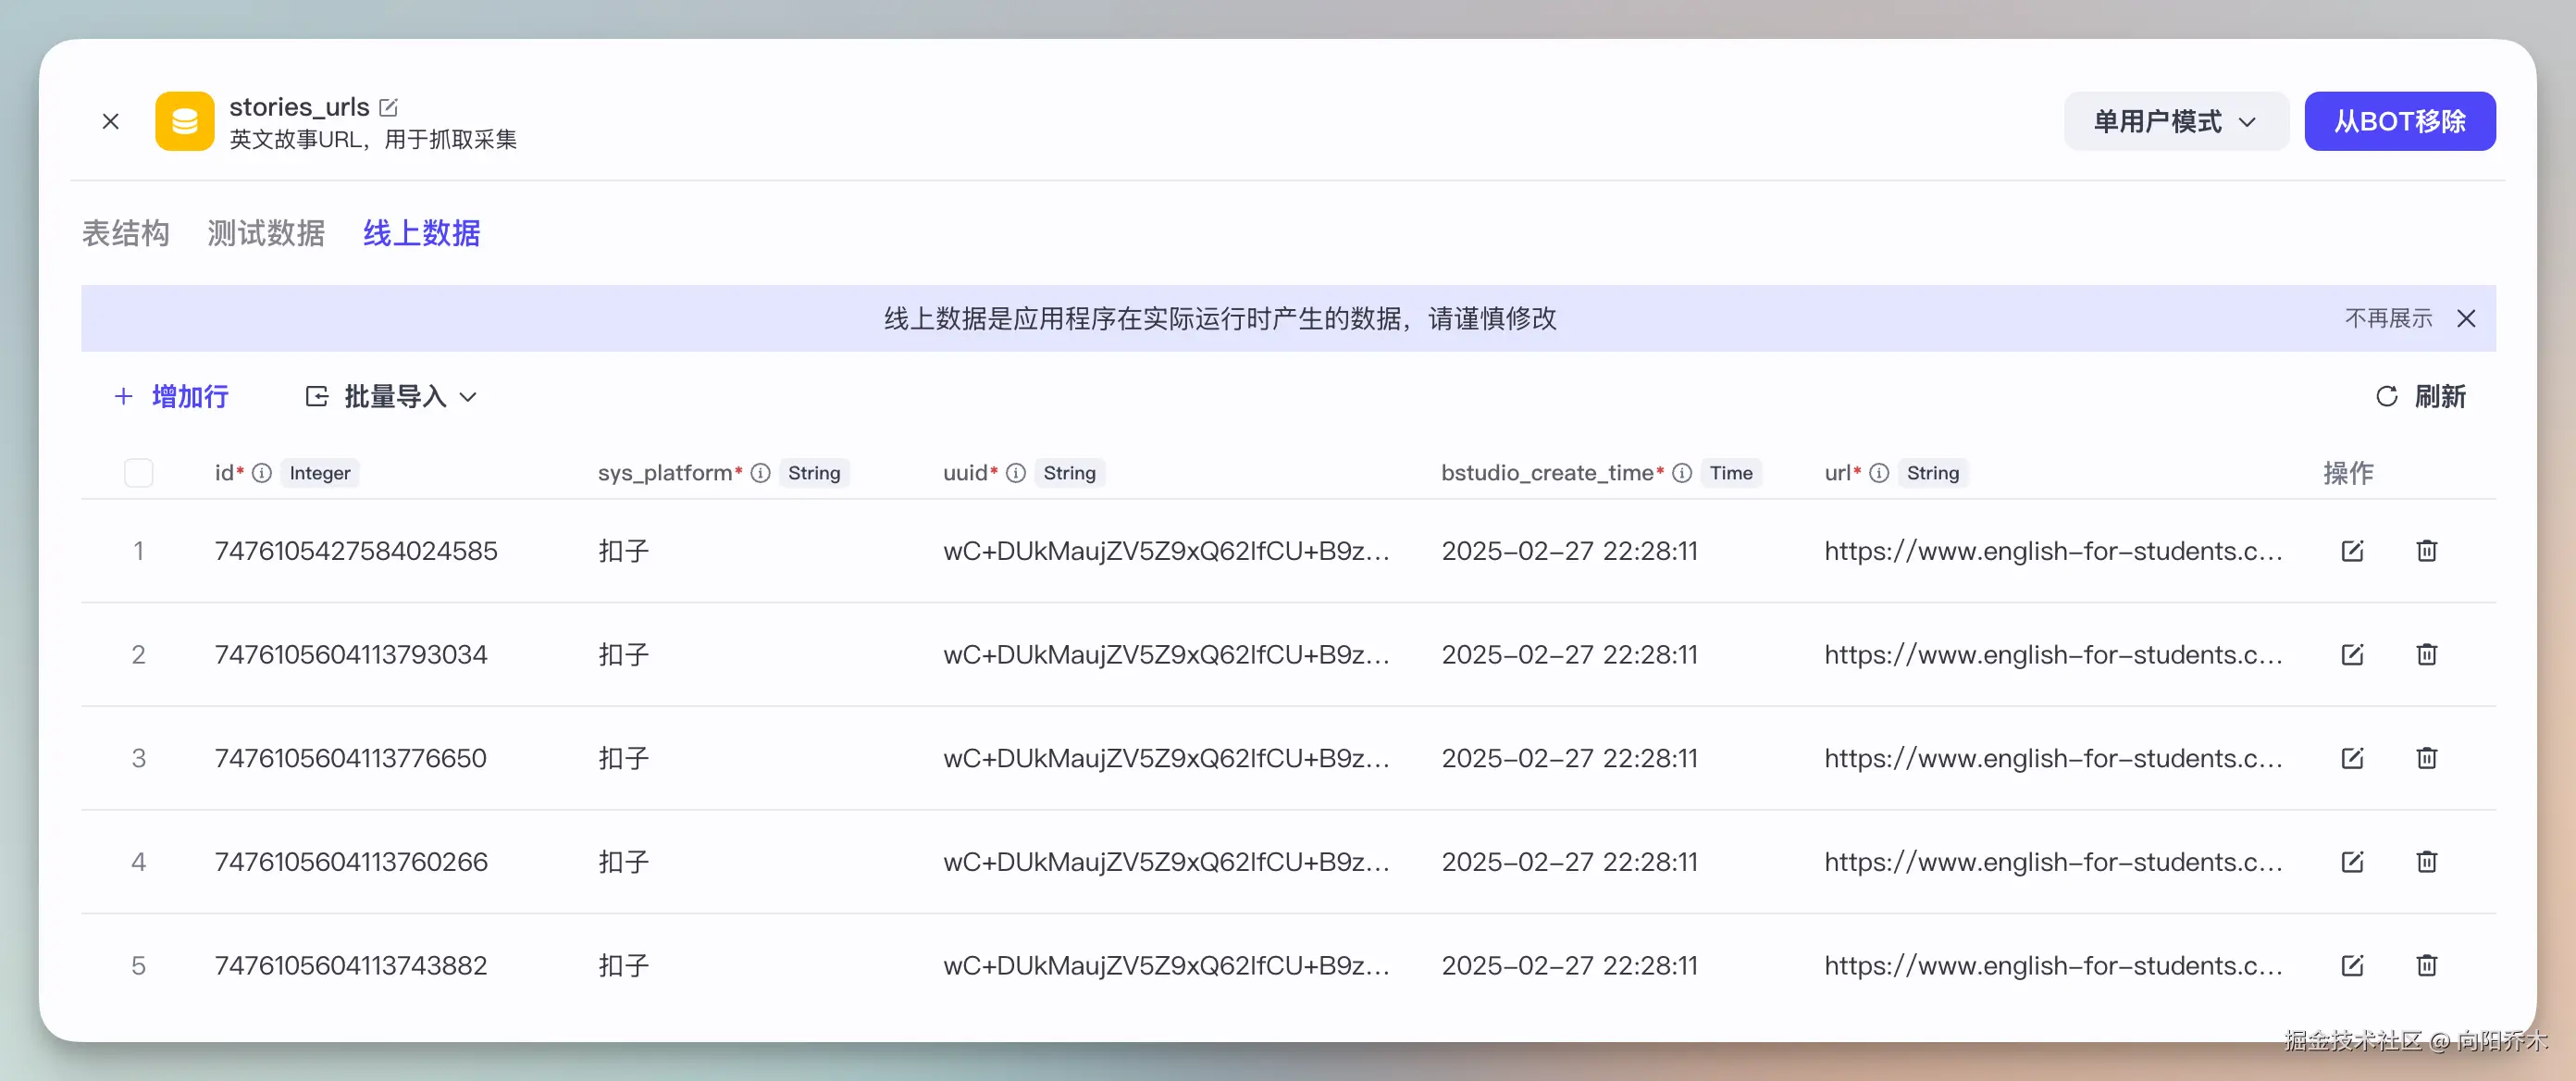The width and height of the screenshot is (2576, 1081).
Task: Click info icon beside bstudio_create_time header
Action: (x=1682, y=473)
